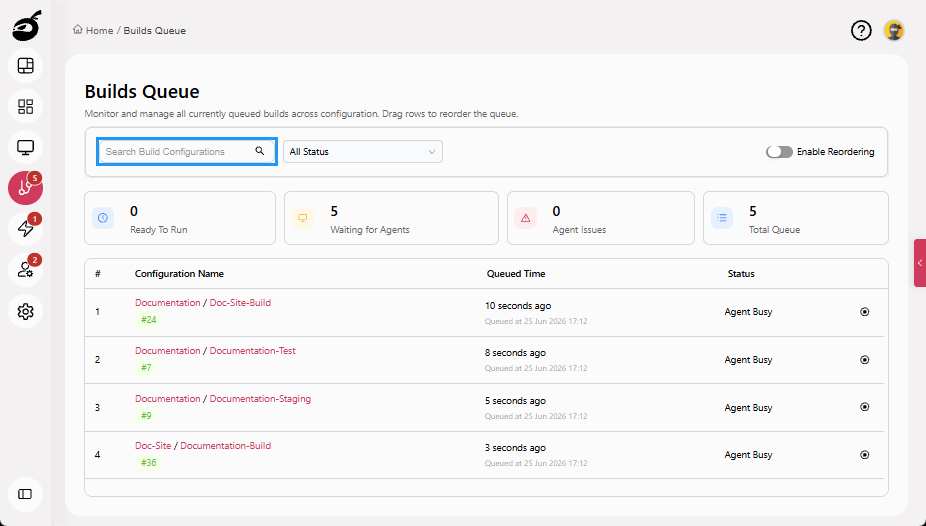The image size is (926, 526).
Task: Click Agent Busy status for Doc-Site-Build
Action: pyautogui.click(x=748, y=312)
